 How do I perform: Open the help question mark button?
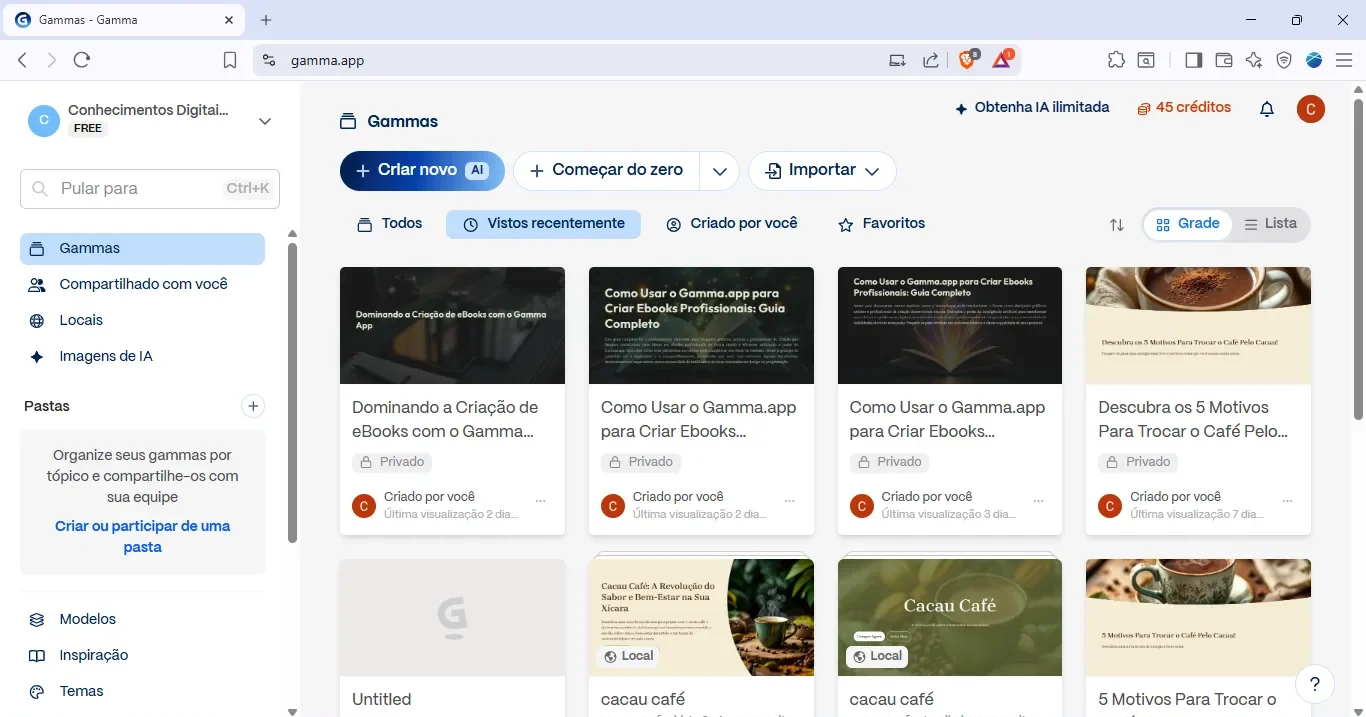click(x=1315, y=684)
